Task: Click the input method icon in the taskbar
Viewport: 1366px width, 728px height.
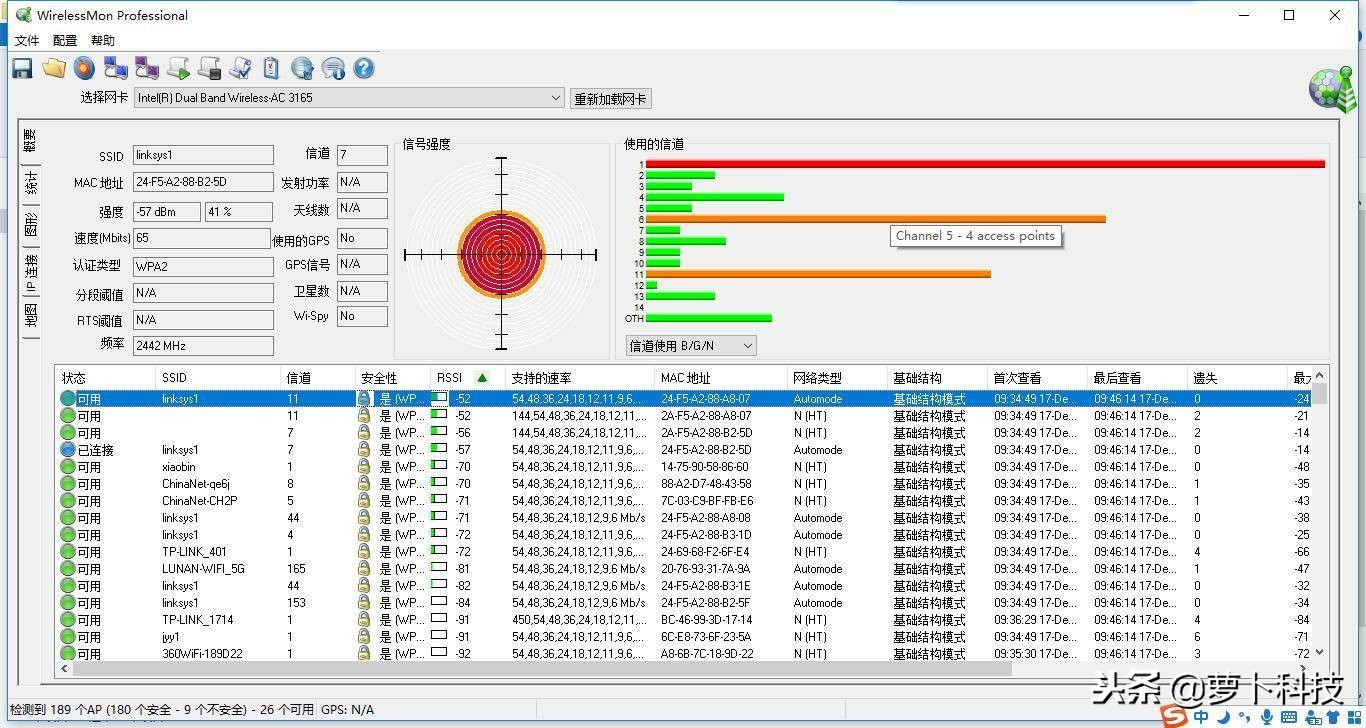Action: click(x=1201, y=716)
